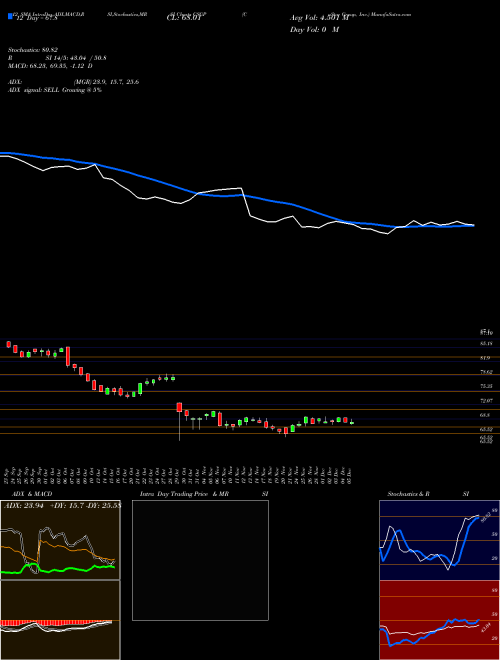Click the Avg Vol: 4.501 M text
The image size is (500, 660).
[319, 18]
